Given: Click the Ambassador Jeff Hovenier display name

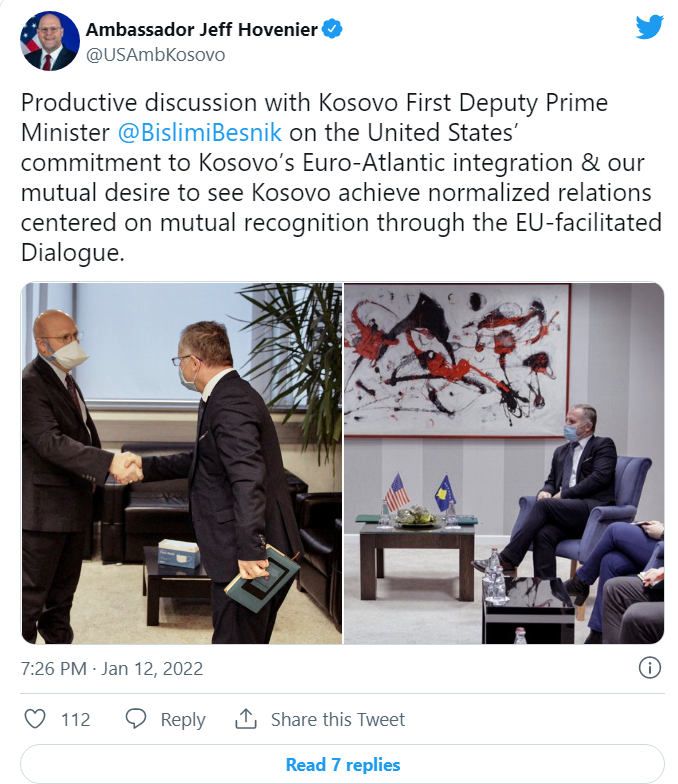Looking at the screenshot, I should [x=202, y=30].
